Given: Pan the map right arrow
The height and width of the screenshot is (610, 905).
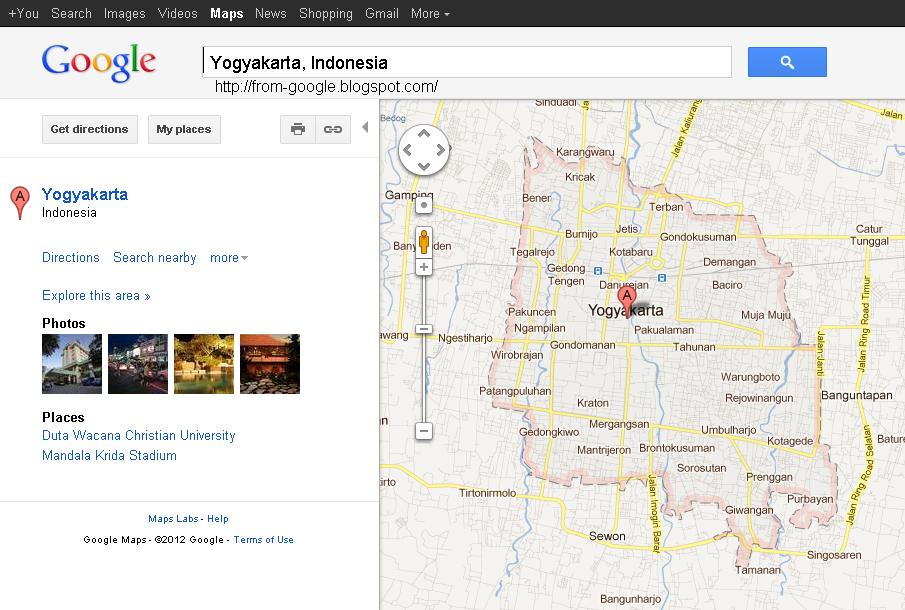Looking at the screenshot, I should [440, 150].
